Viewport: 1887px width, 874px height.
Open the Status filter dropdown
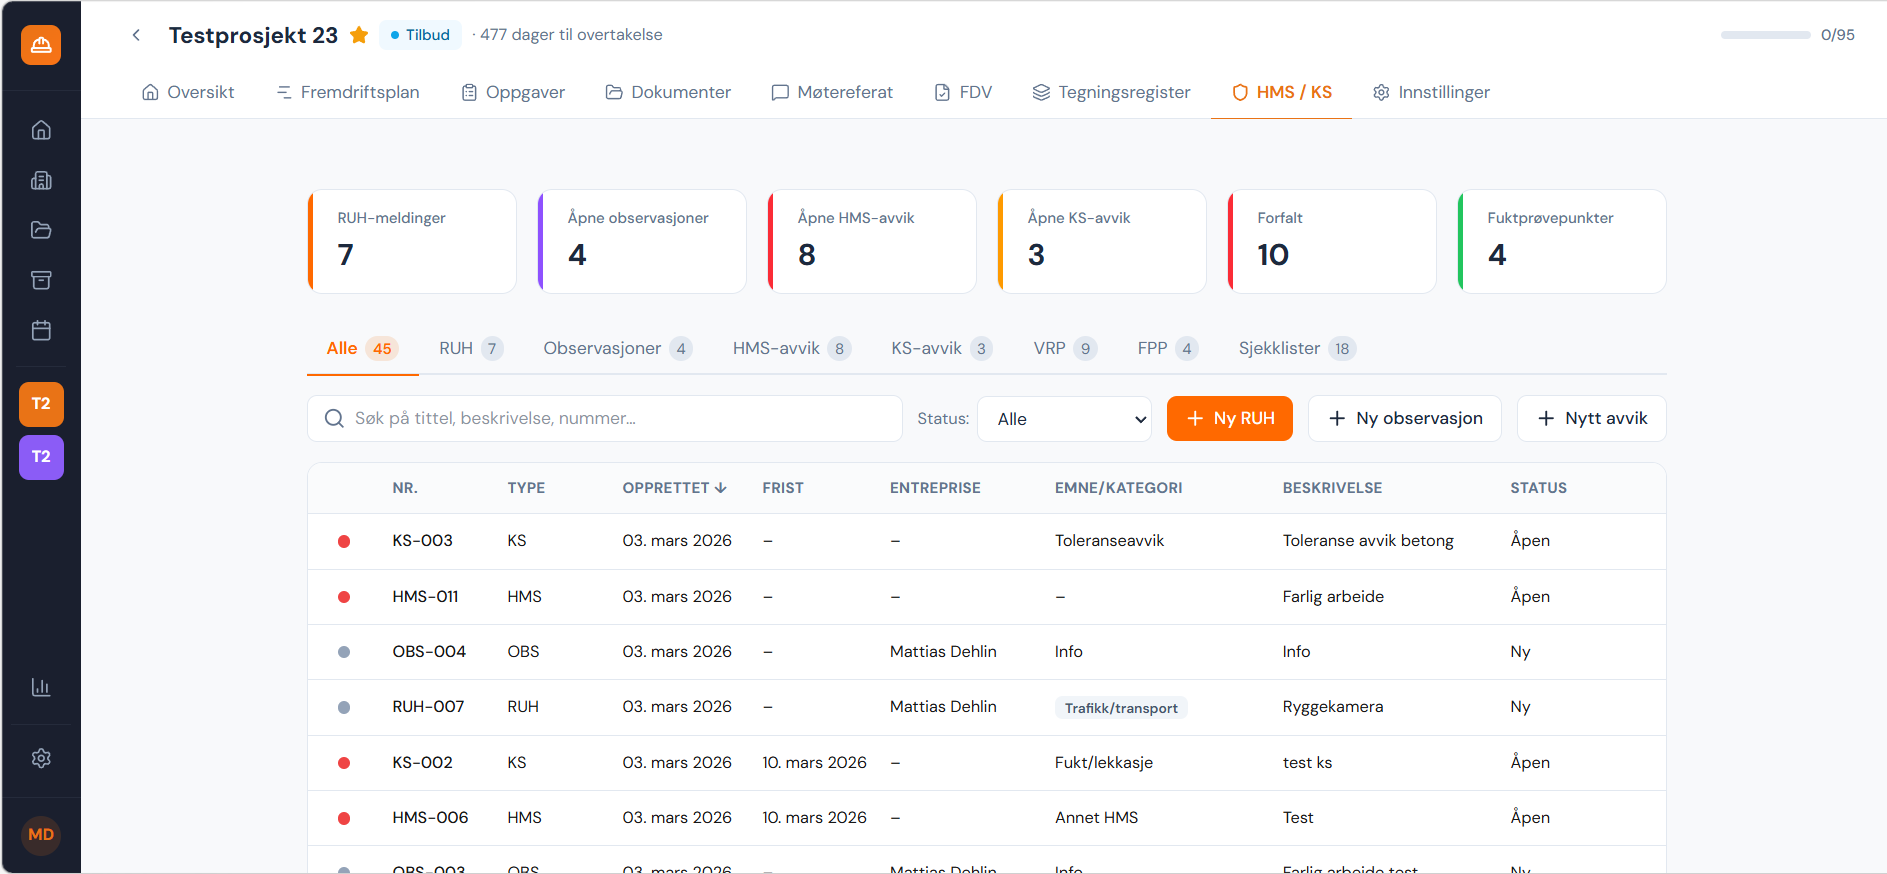coord(1064,419)
